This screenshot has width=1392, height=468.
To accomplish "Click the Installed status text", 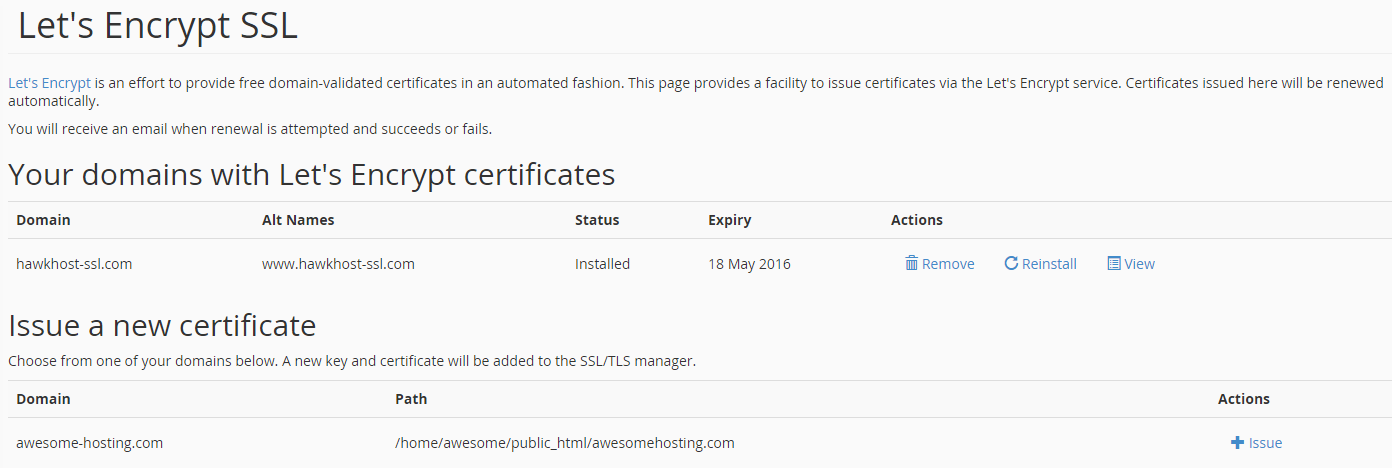I will 602,264.
